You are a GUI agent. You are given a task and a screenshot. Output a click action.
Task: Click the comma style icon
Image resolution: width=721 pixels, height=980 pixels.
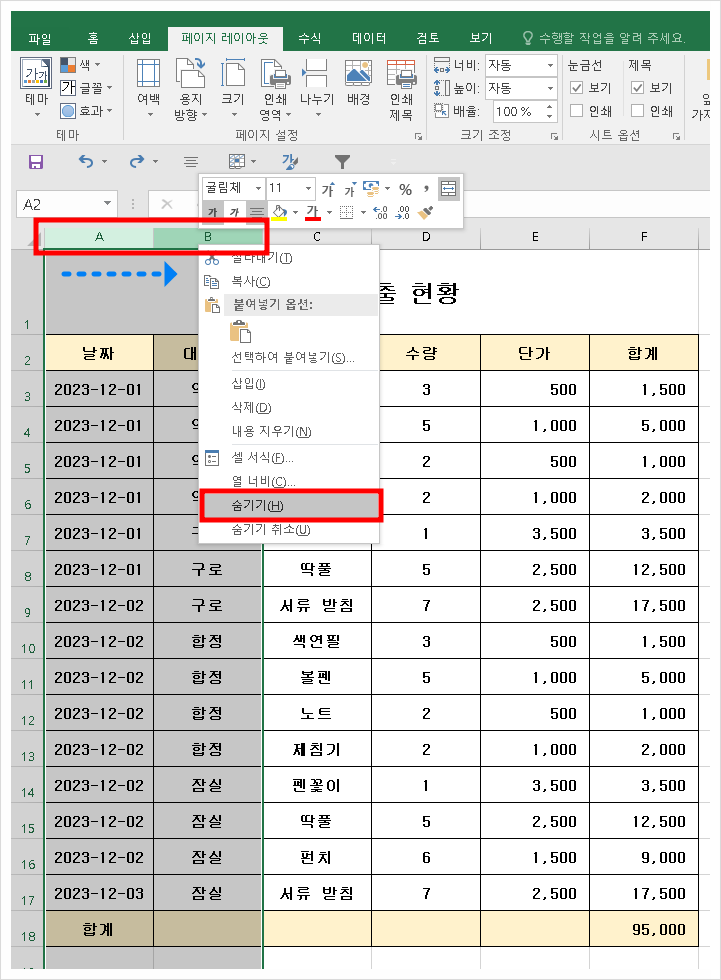(x=426, y=189)
